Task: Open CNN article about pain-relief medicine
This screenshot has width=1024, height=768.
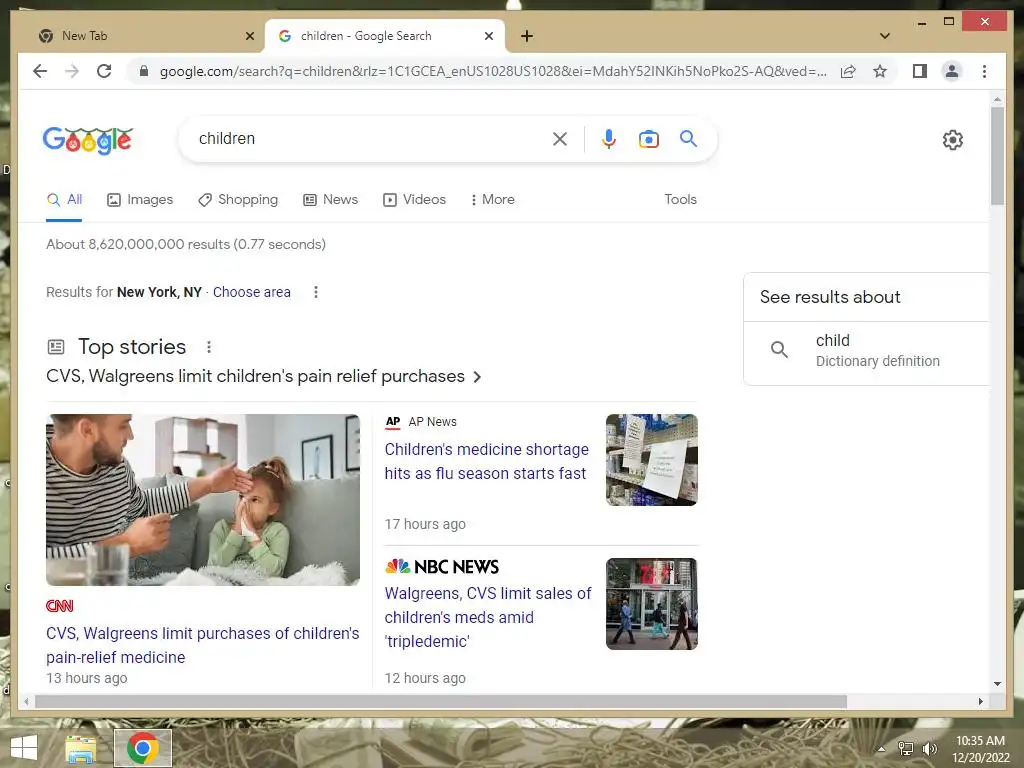Action: (x=202, y=645)
